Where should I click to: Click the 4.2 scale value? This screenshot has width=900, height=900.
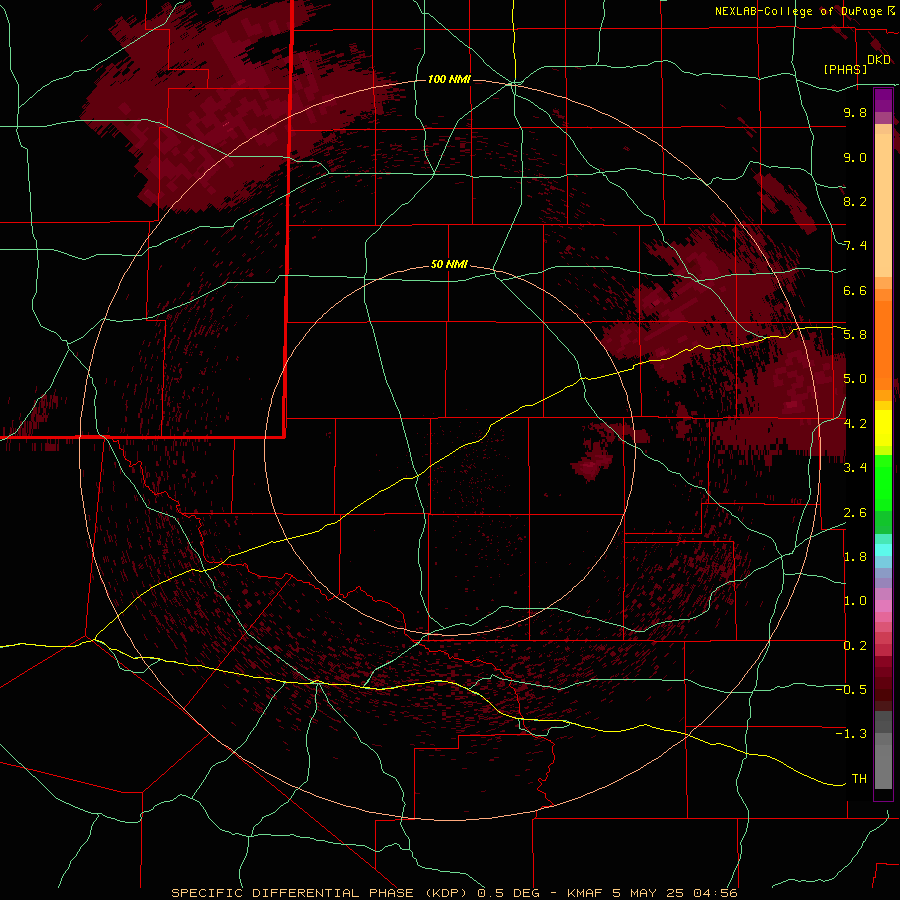855,424
